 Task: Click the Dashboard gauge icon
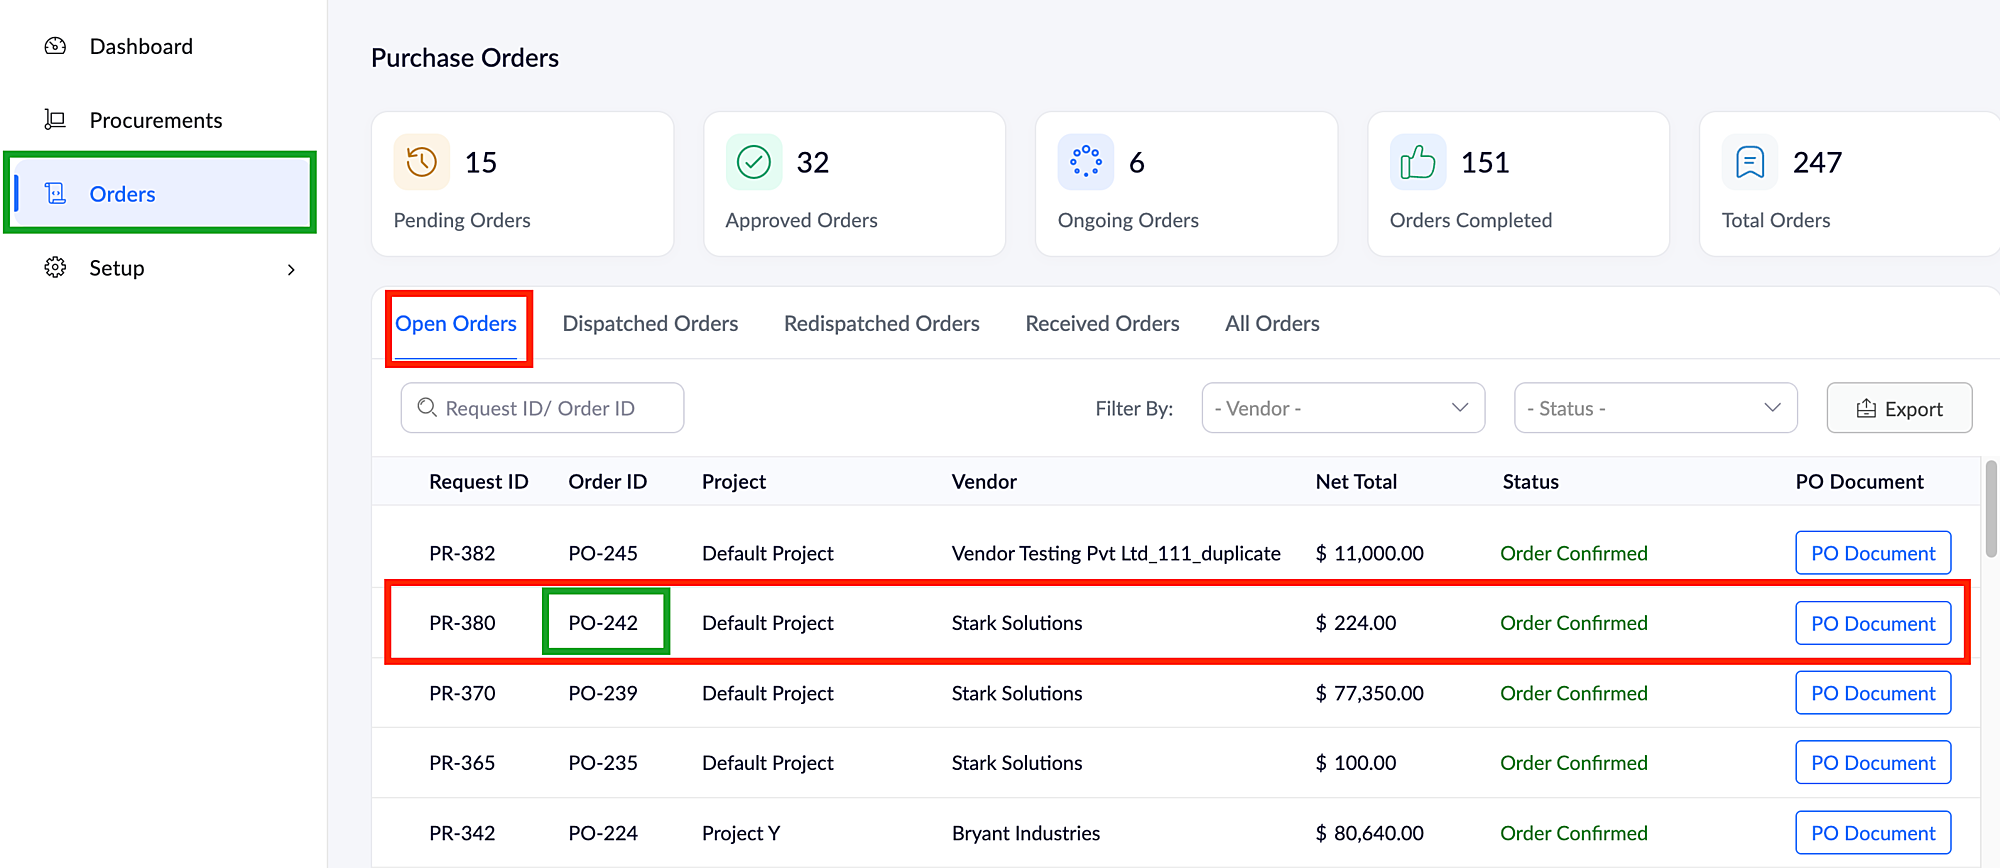56,46
